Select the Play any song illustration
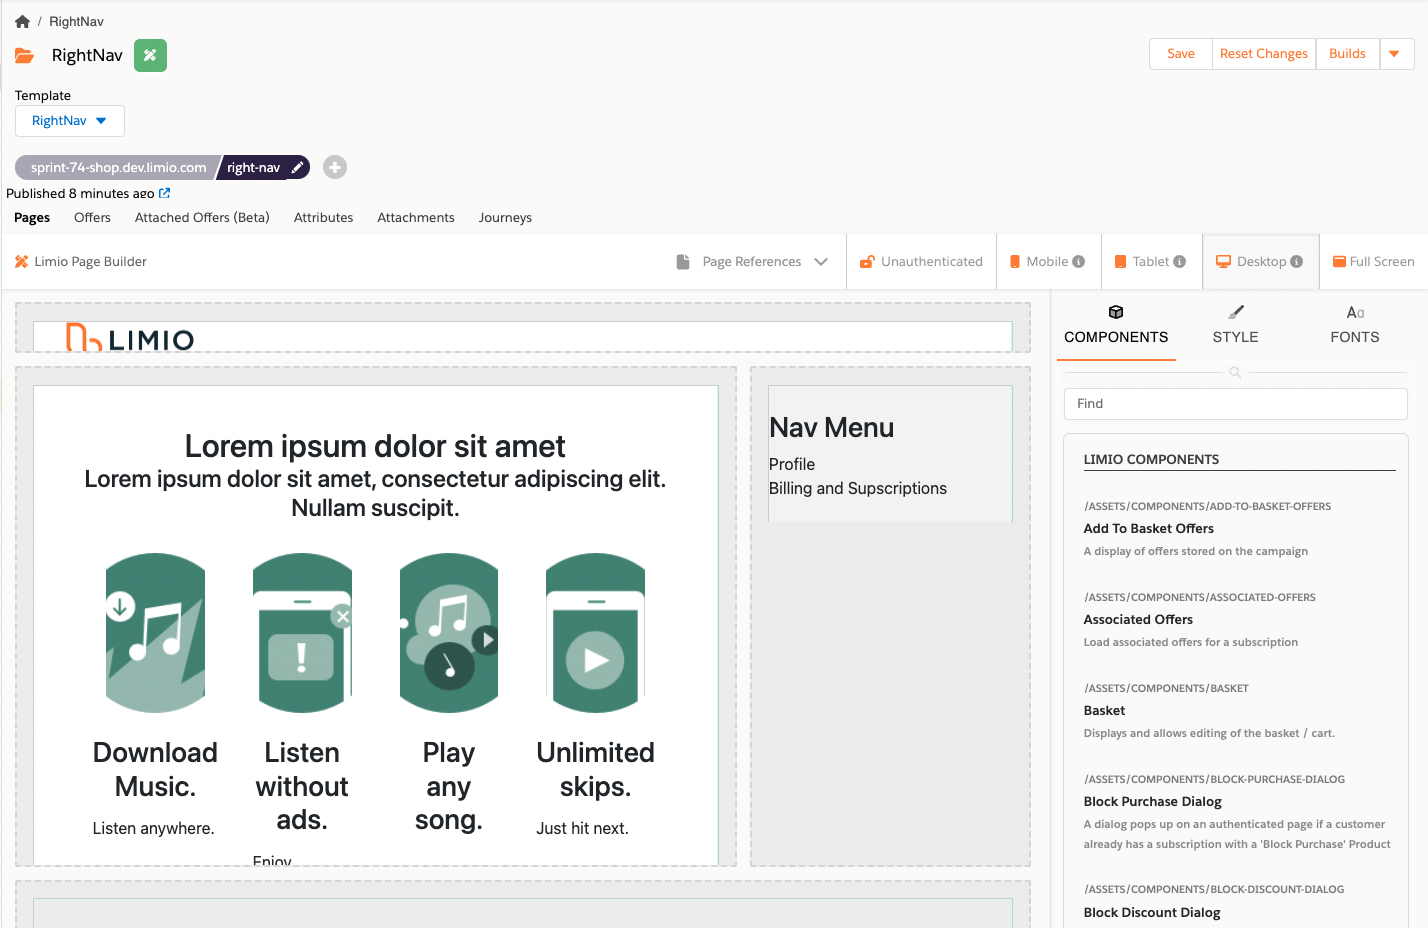1428x928 pixels. pyautogui.click(x=449, y=633)
